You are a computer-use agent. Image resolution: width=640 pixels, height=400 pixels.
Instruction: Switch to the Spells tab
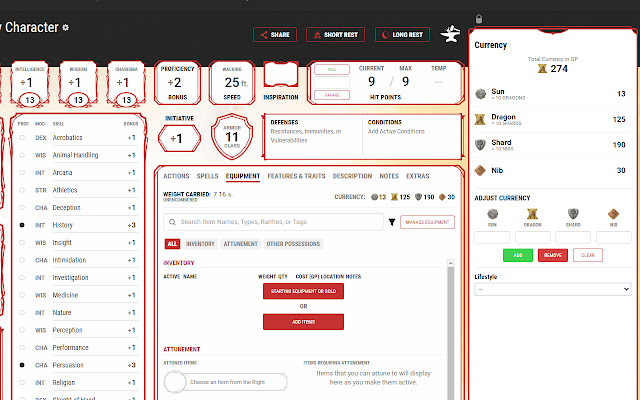207,176
